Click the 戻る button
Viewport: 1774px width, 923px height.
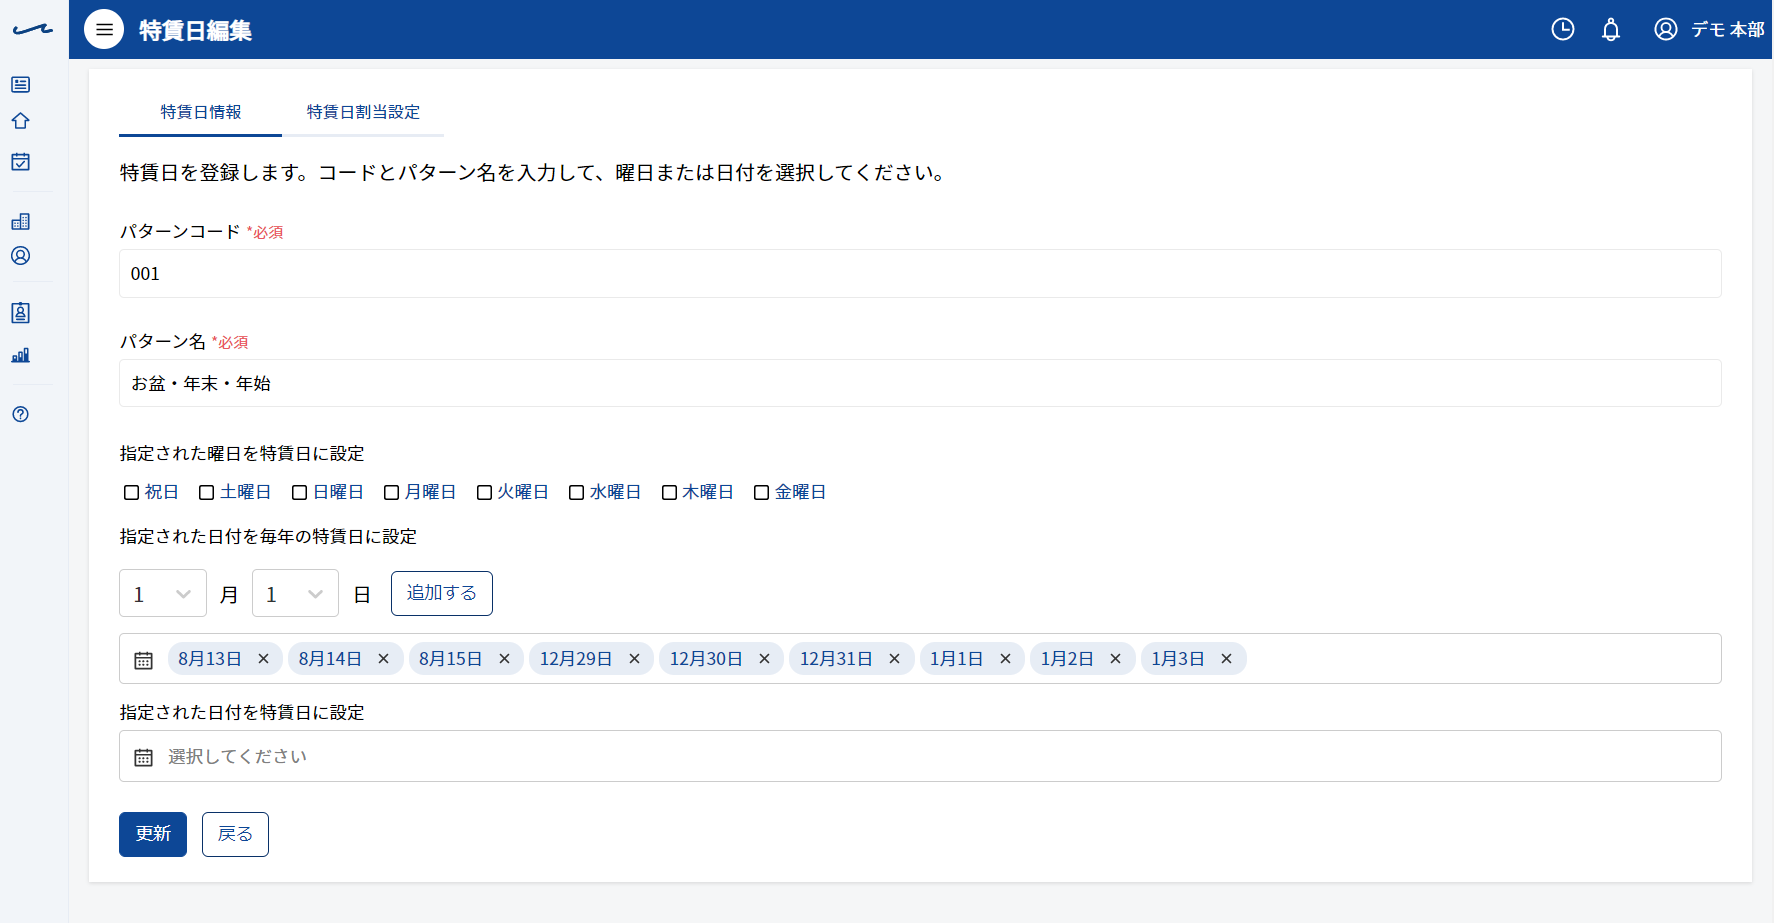pos(235,834)
